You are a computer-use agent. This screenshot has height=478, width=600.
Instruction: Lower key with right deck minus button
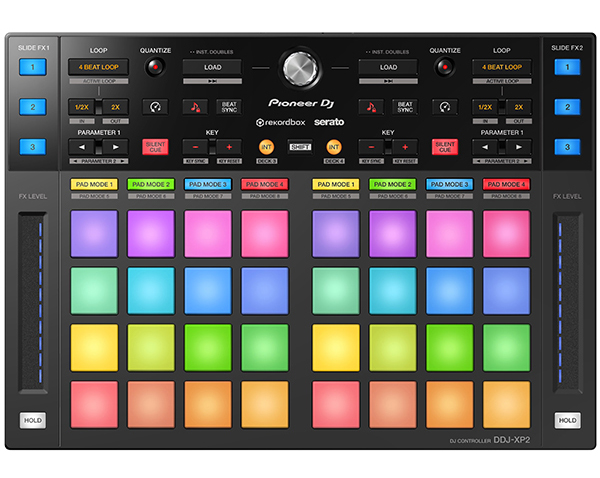coord(371,147)
